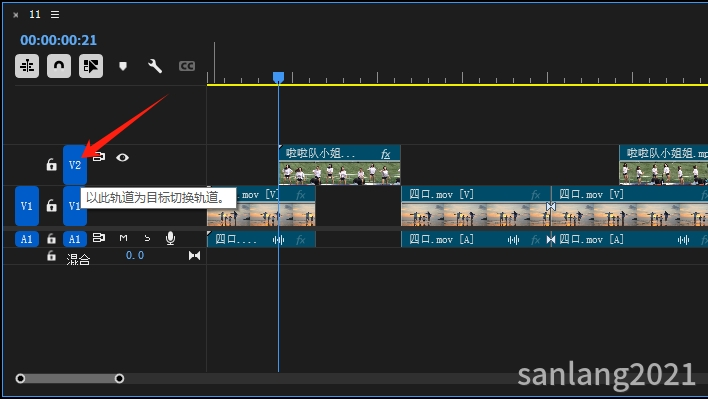Mute track A1 with M button
This screenshot has height=399, width=708.
[123, 238]
